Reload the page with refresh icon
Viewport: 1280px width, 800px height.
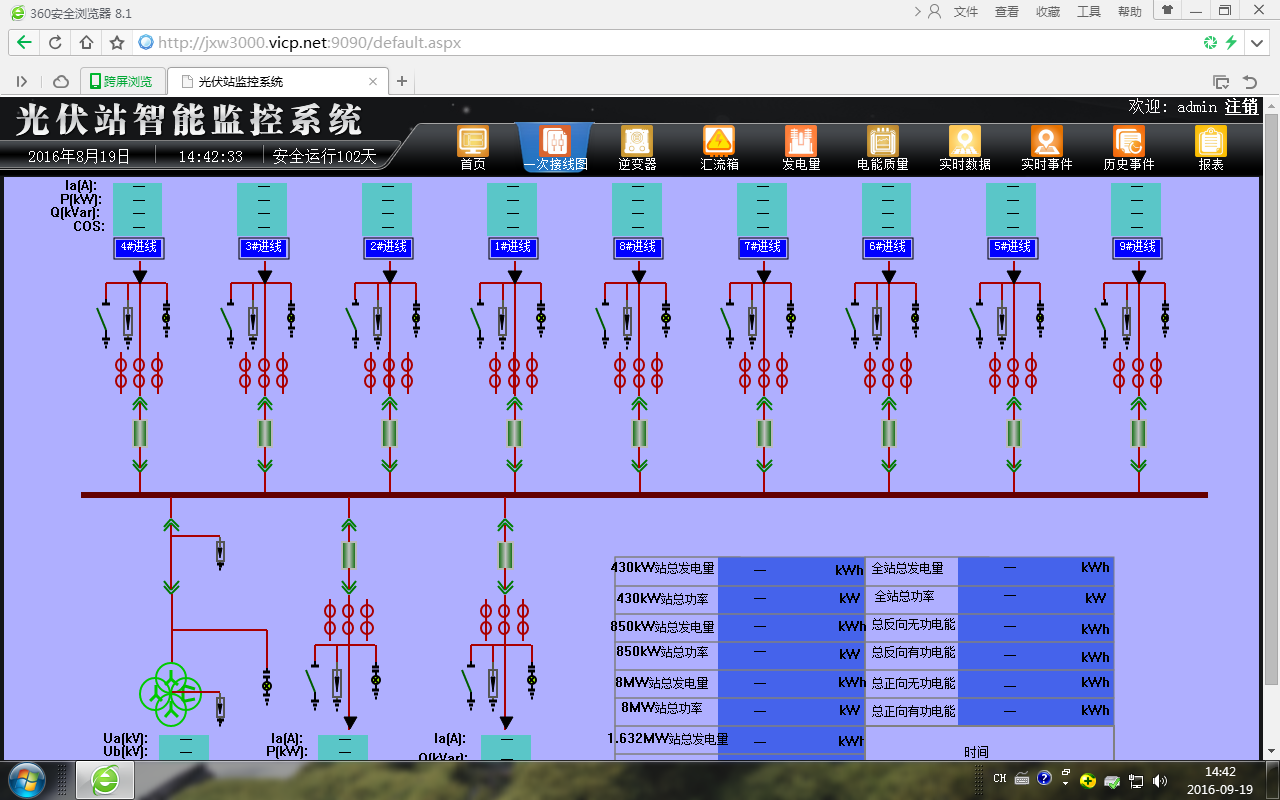click(x=55, y=43)
